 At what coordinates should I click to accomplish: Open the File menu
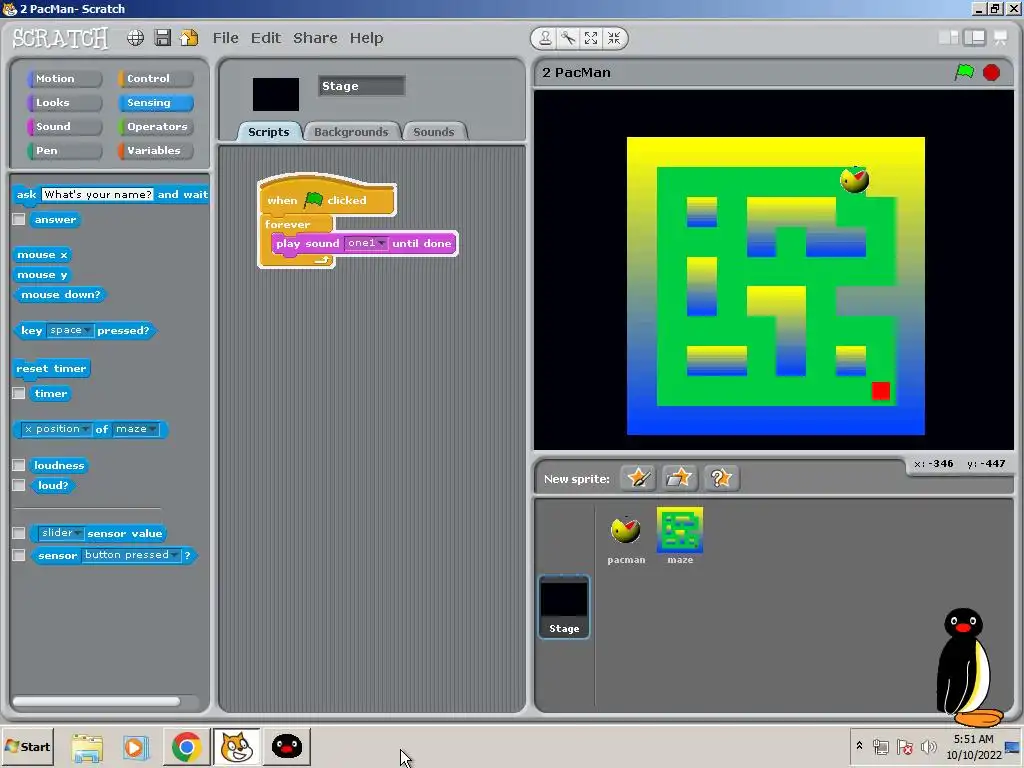(225, 38)
